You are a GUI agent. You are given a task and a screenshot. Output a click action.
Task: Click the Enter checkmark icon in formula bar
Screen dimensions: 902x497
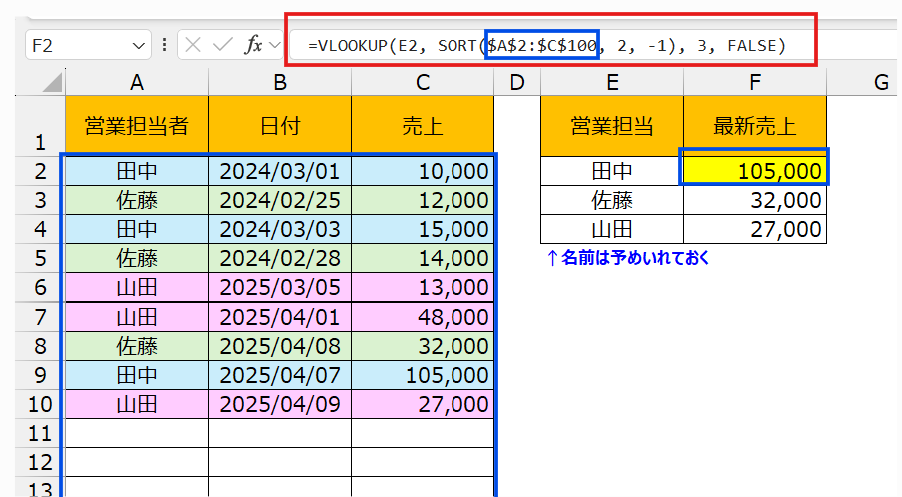pyautogui.click(x=222, y=45)
